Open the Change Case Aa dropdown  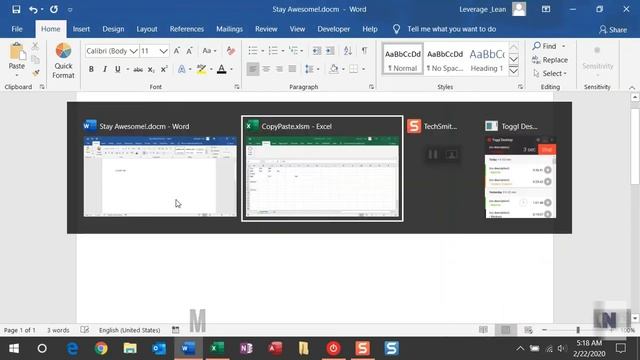point(209,51)
